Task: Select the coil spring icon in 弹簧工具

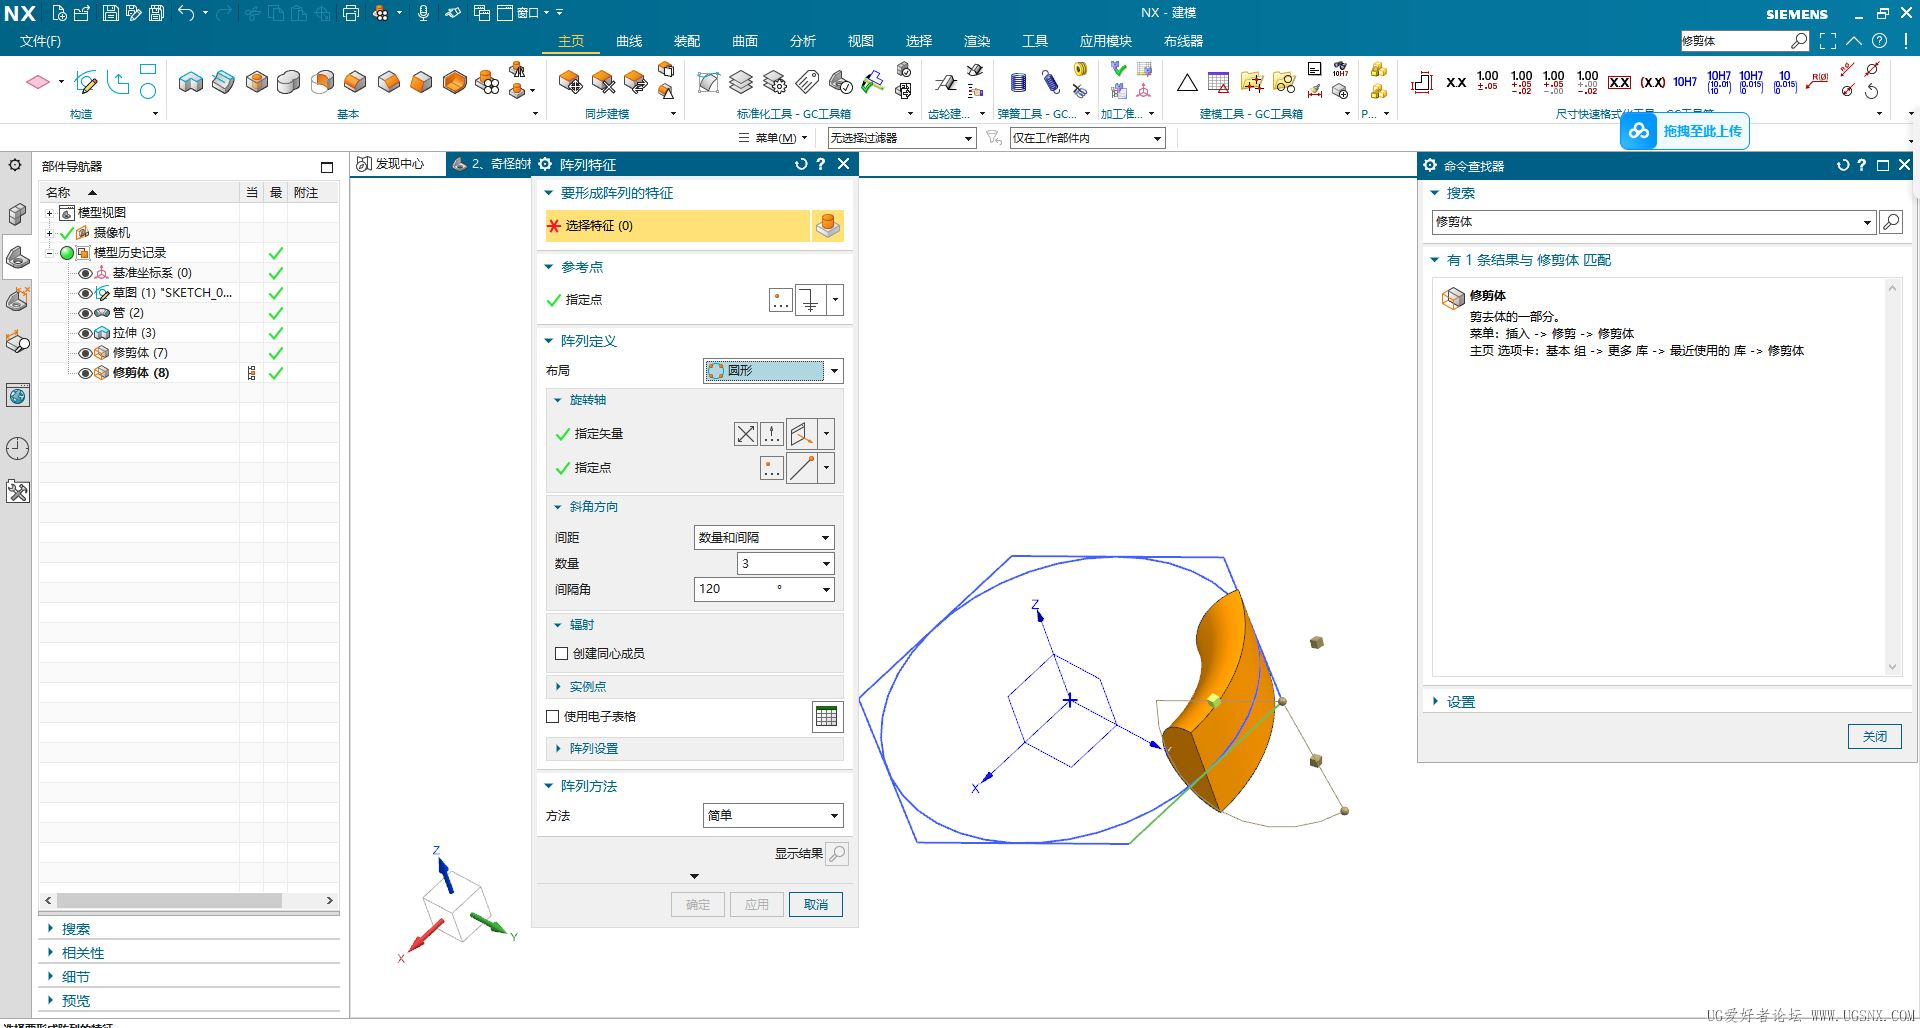Action: (1050, 82)
